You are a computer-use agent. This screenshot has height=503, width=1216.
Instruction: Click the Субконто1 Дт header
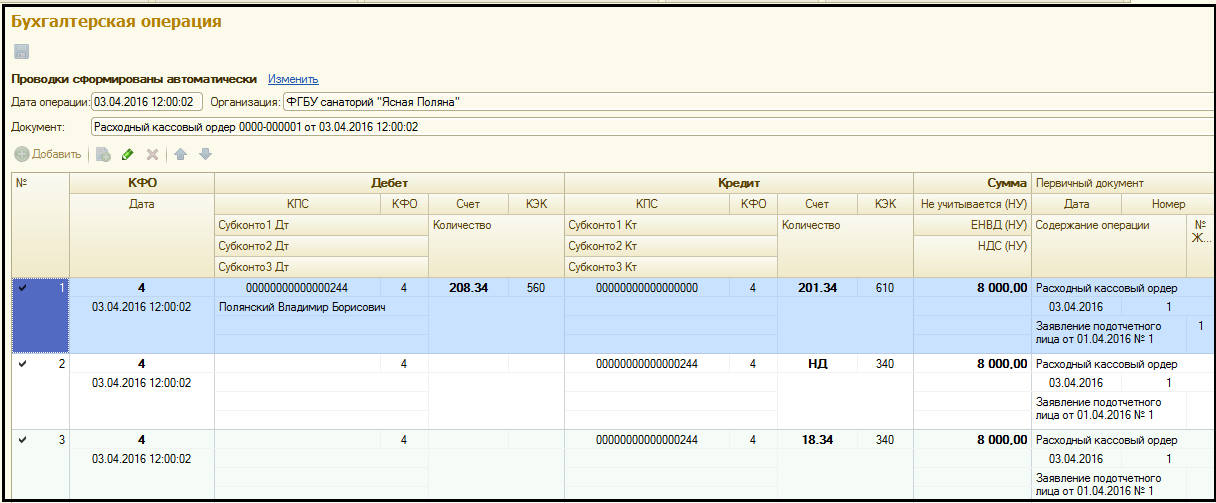(x=321, y=225)
